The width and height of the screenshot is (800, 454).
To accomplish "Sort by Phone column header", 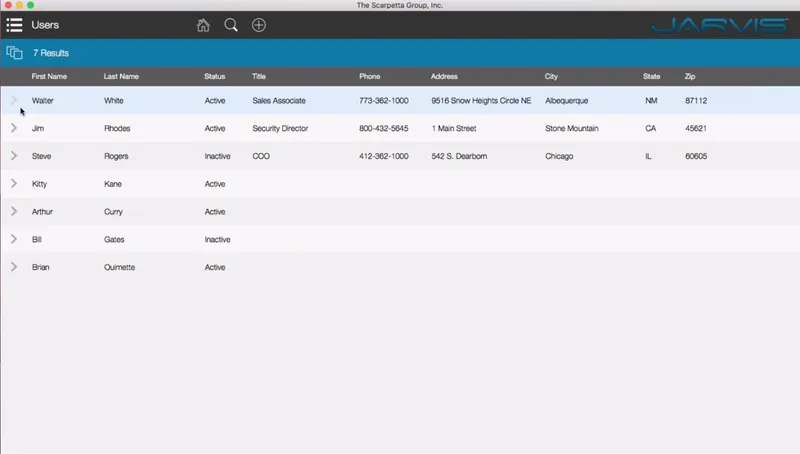I will click(x=369, y=77).
